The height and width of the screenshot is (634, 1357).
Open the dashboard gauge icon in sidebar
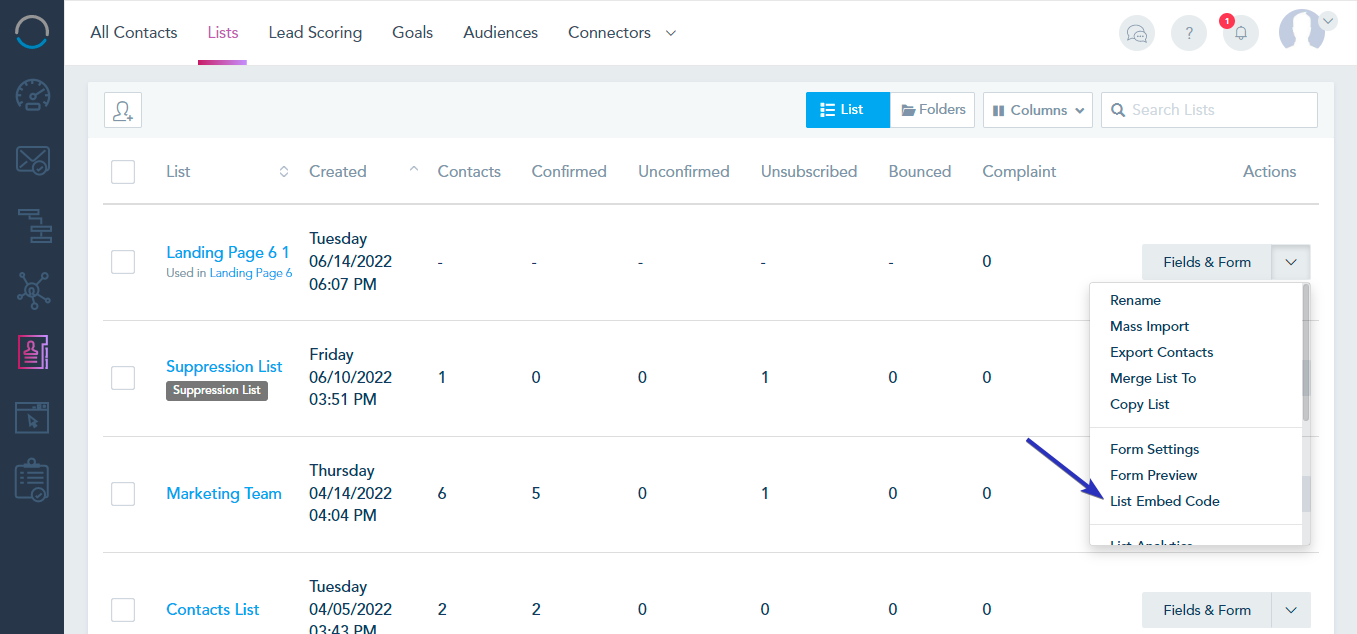point(32,95)
